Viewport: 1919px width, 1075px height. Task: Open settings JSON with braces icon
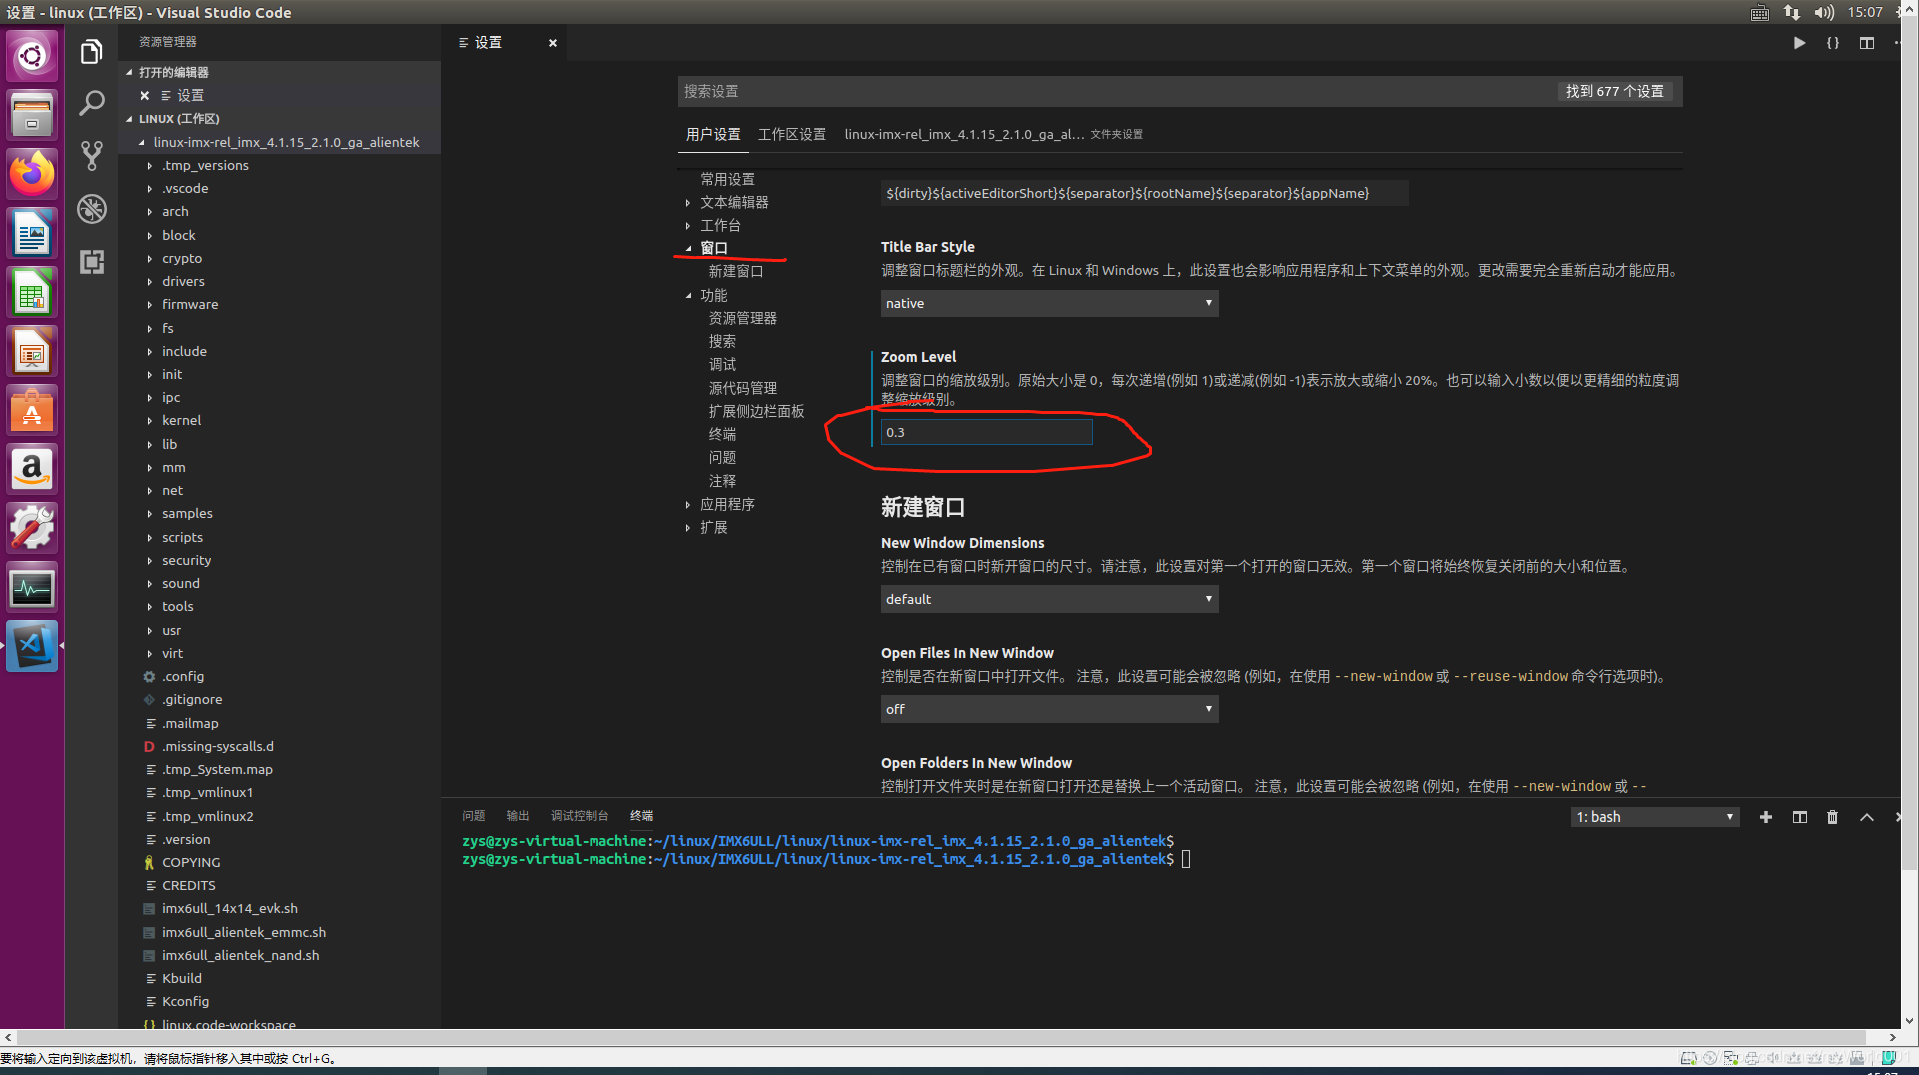1832,43
